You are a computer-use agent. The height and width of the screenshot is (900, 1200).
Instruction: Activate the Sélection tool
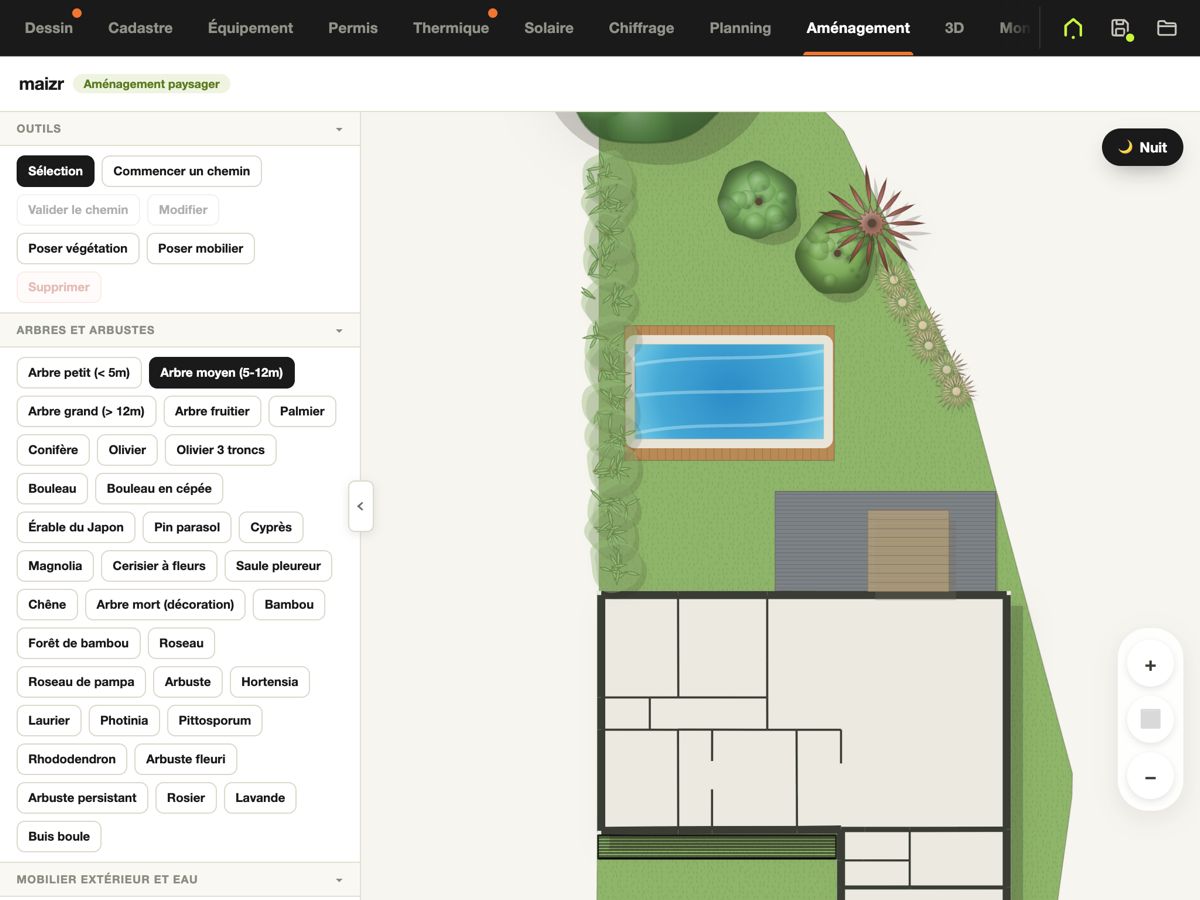[x=56, y=171]
